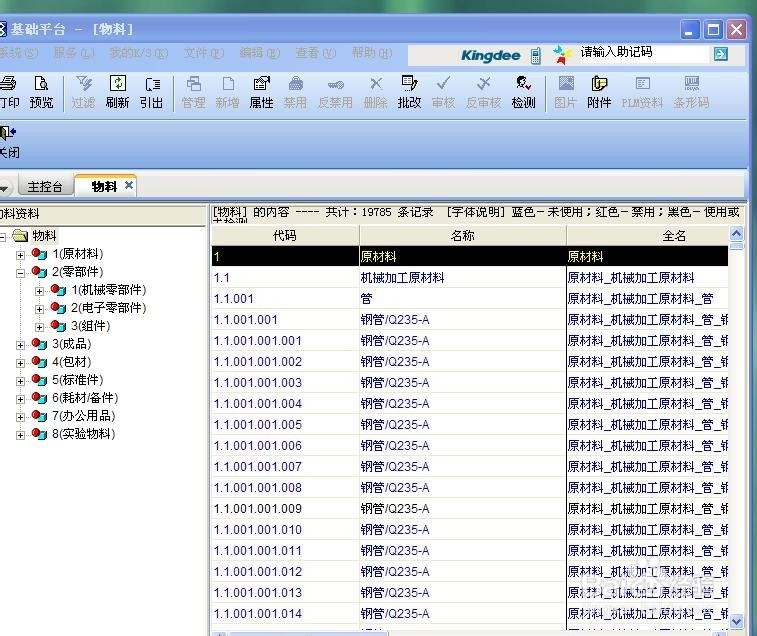
Task: Click the Batch Modify (批改) toolbar icon
Action: (x=409, y=92)
